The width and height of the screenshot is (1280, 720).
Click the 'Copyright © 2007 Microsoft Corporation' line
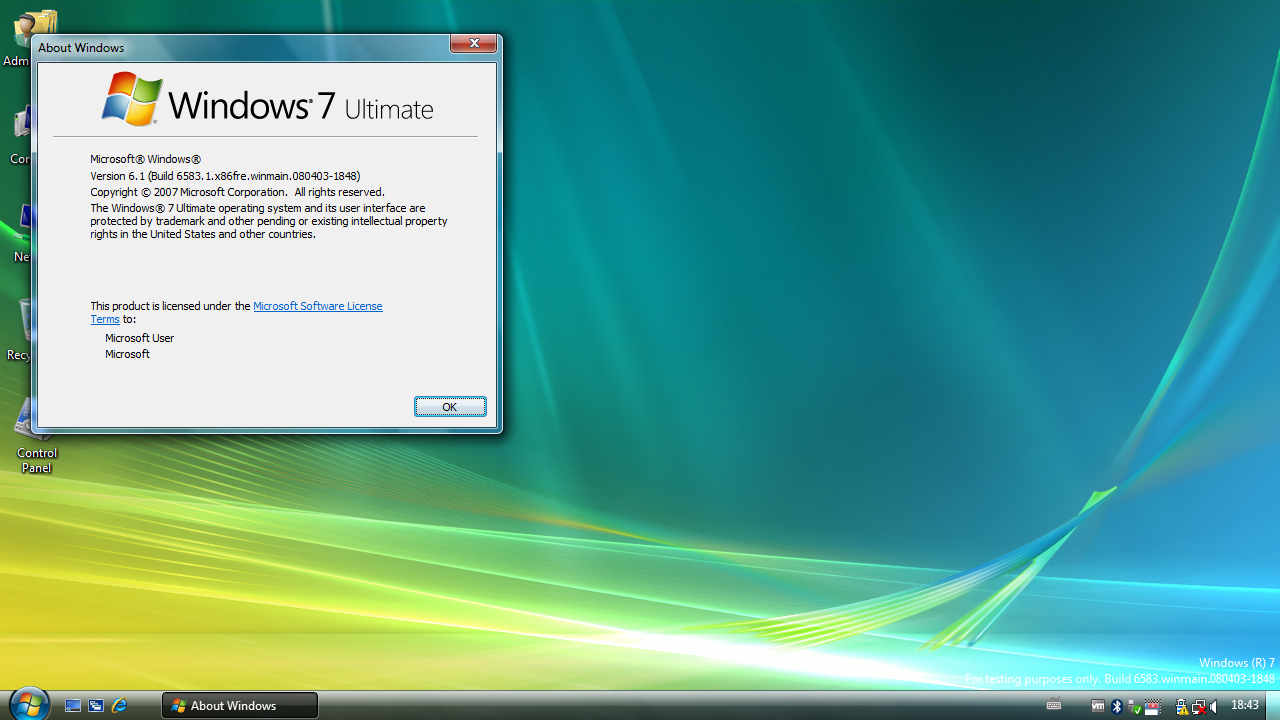pos(237,192)
